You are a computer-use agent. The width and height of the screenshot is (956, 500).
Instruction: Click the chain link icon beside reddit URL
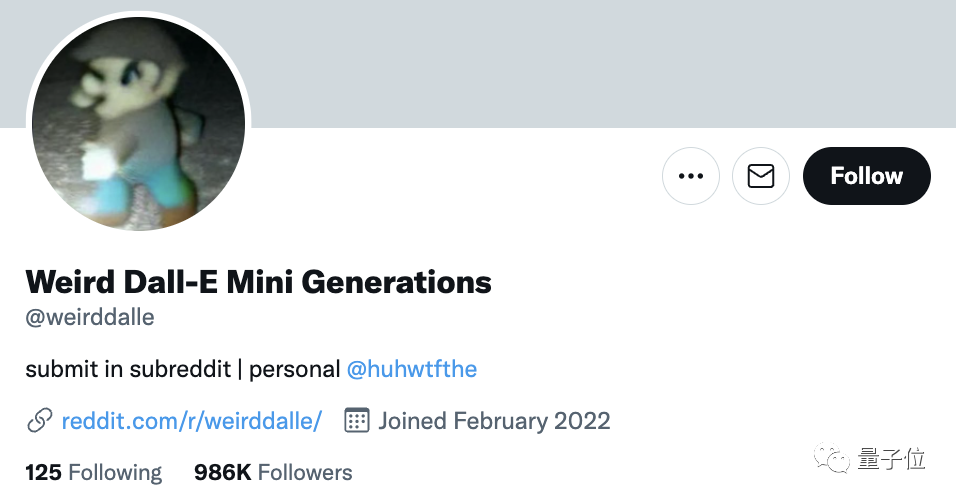[40, 420]
